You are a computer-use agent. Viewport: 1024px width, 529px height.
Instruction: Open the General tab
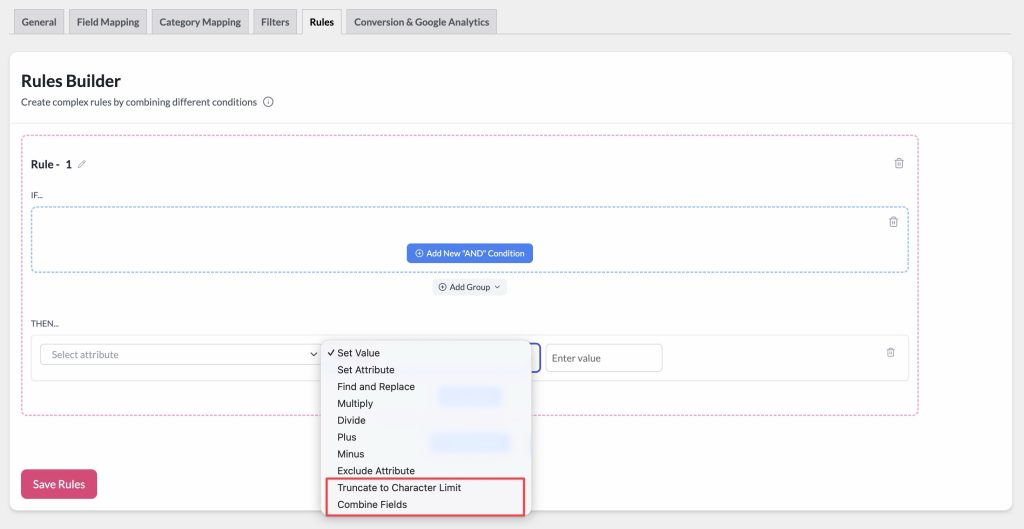pos(39,22)
